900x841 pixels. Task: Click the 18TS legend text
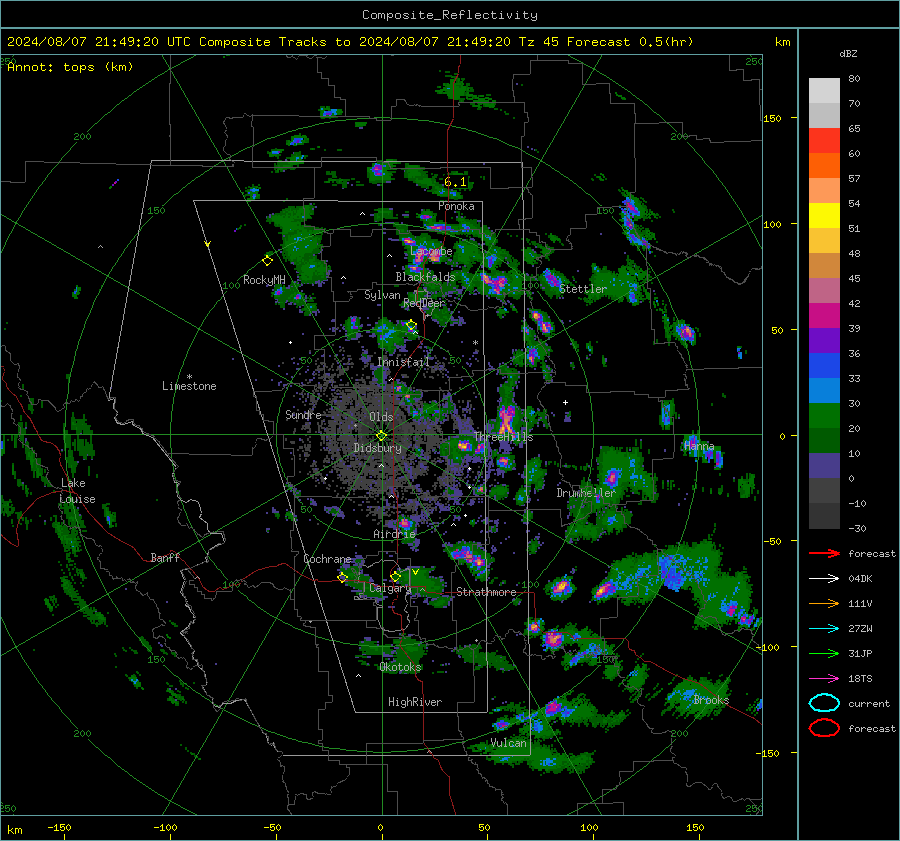coord(860,679)
